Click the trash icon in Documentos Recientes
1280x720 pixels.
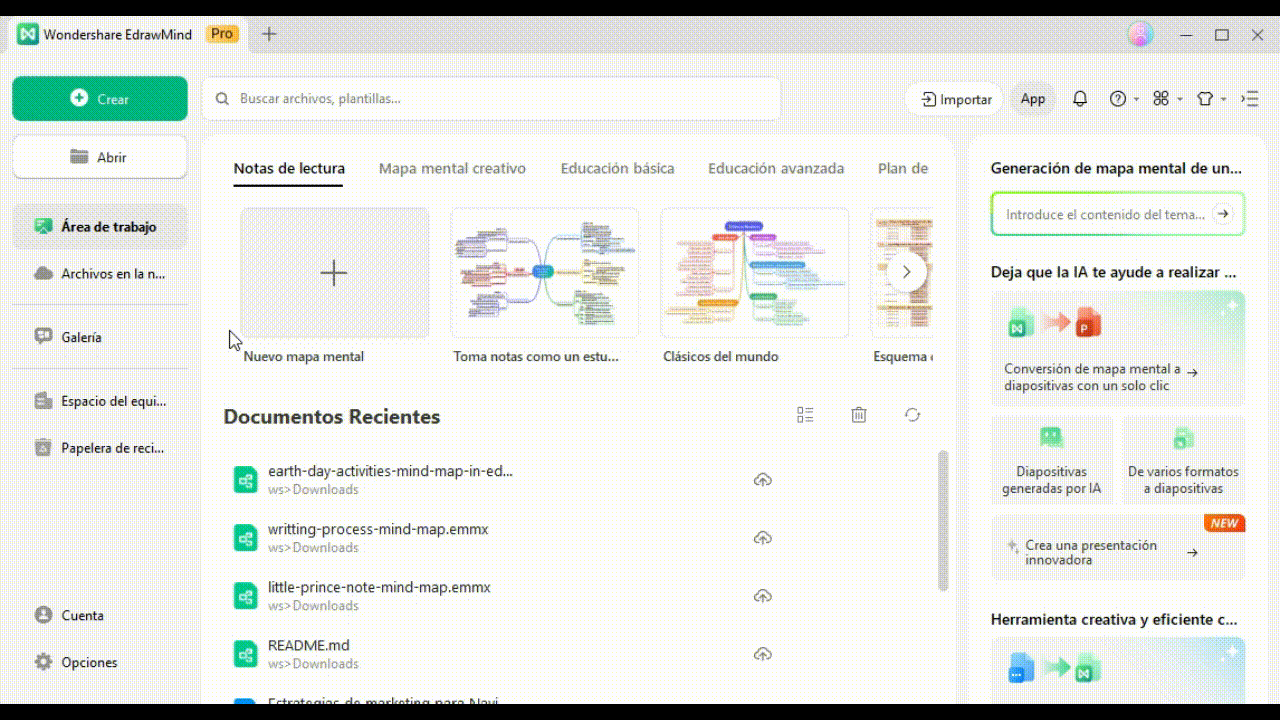(858, 415)
